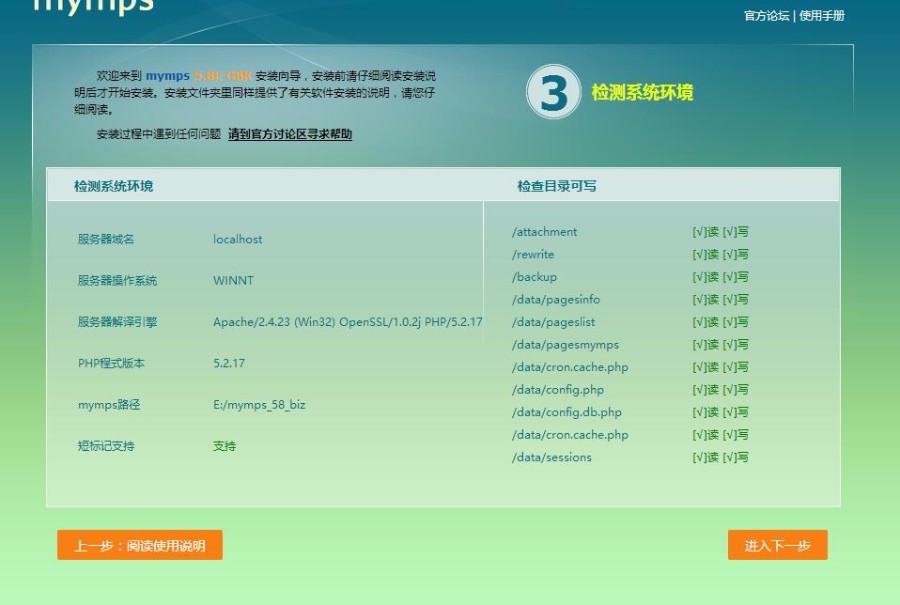900x605 pixels.
Task: Click the localhost server domain value
Action: pyautogui.click(x=237, y=239)
